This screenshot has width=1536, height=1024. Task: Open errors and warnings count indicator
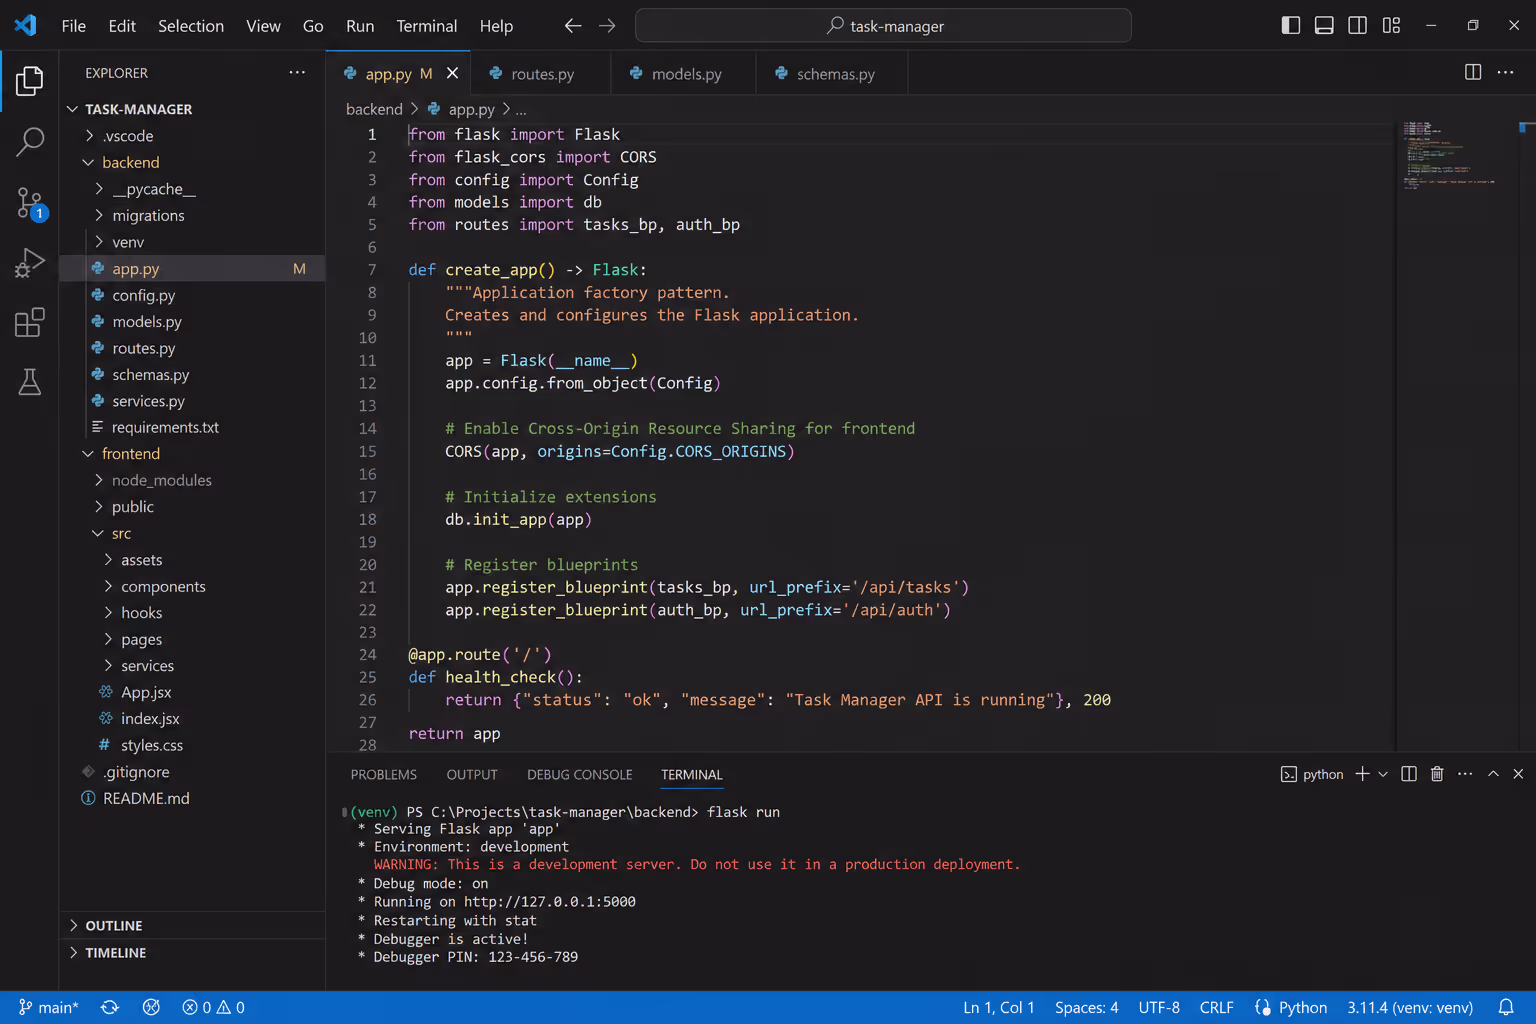click(213, 1007)
